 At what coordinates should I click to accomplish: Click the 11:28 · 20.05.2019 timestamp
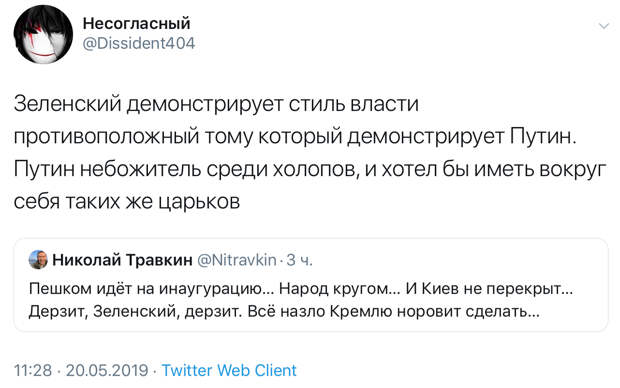pos(81,371)
